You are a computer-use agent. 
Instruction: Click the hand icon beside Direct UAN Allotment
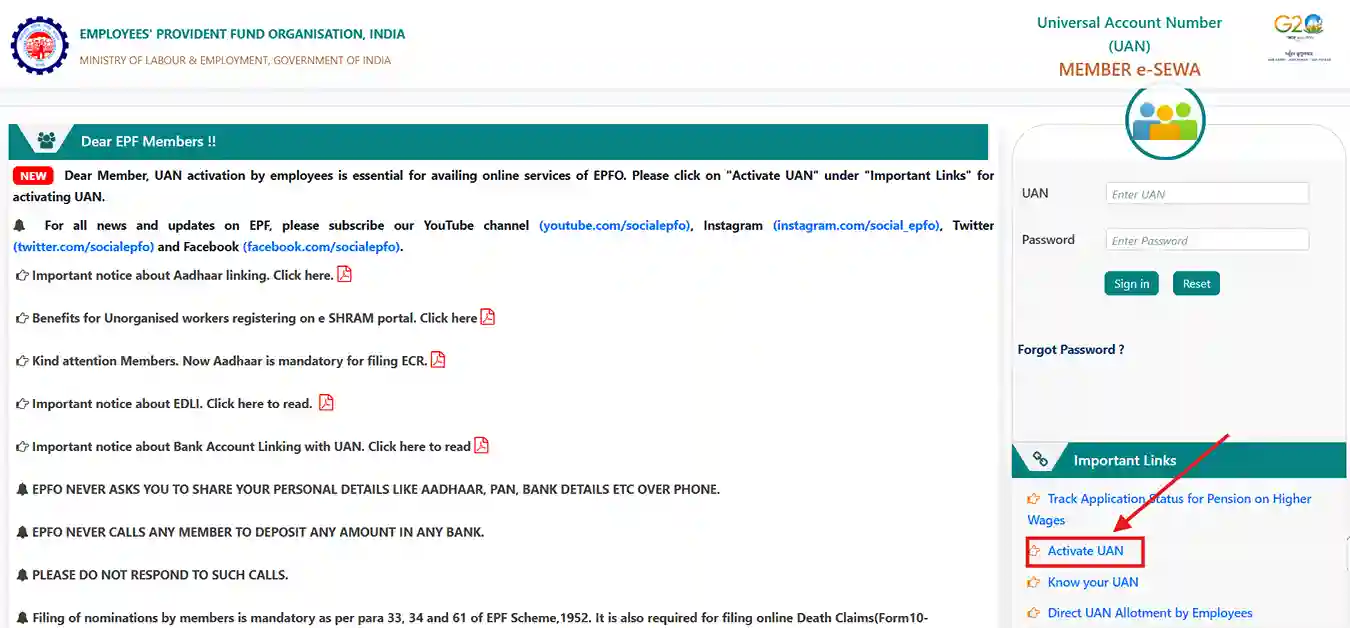pyautogui.click(x=1034, y=613)
